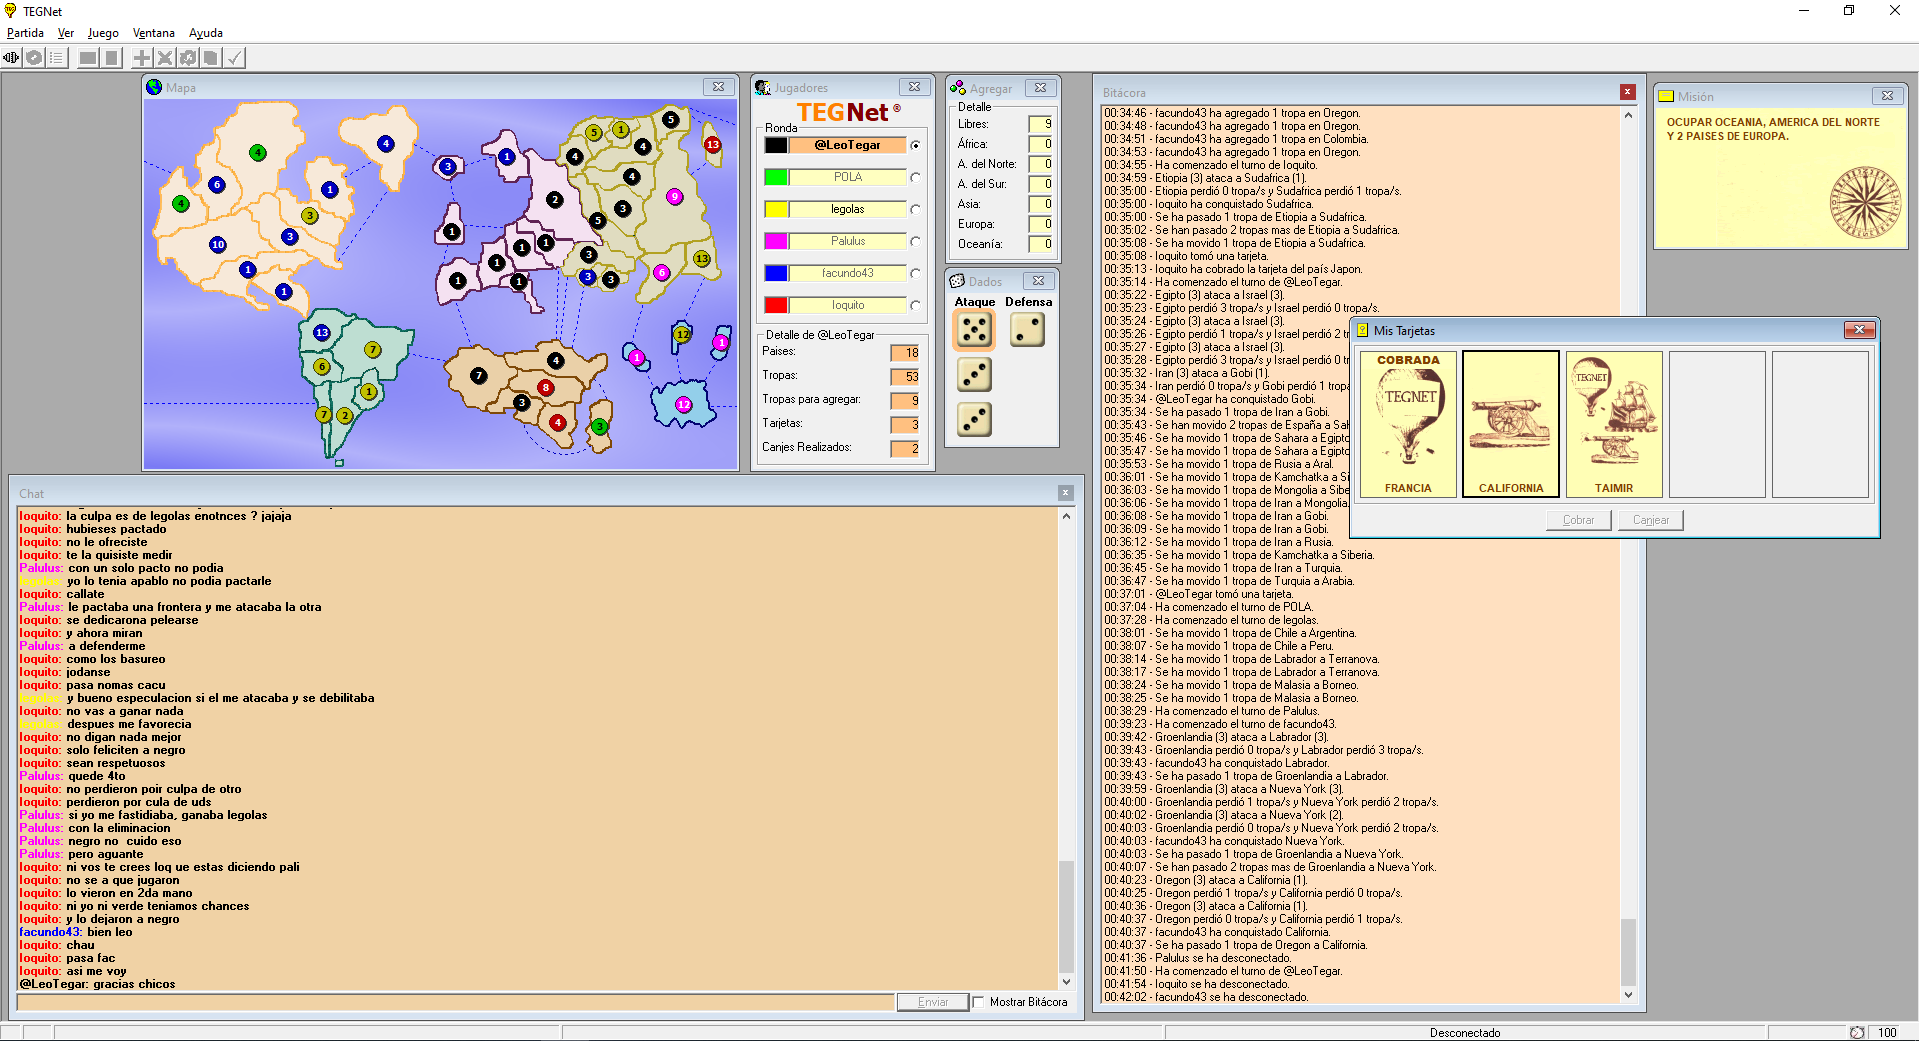
Task: Select the POLA player radio button
Action: coord(915,178)
